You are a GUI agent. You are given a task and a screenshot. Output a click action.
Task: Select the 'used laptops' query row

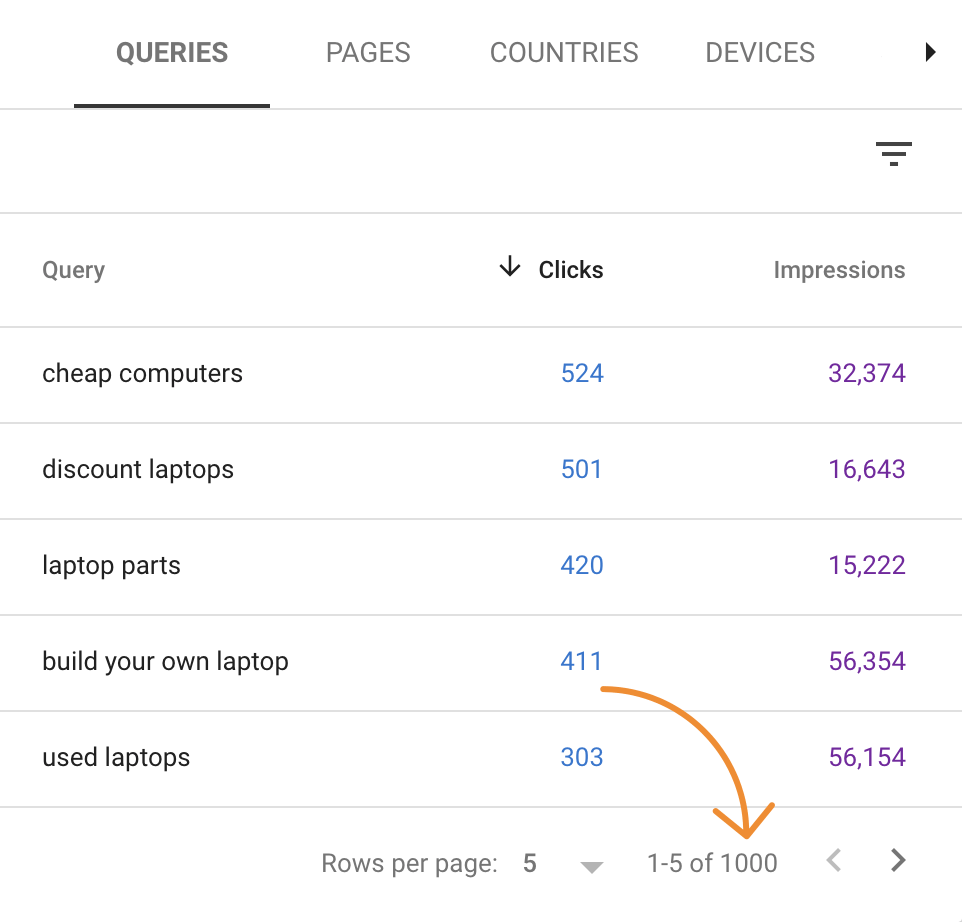point(481,758)
